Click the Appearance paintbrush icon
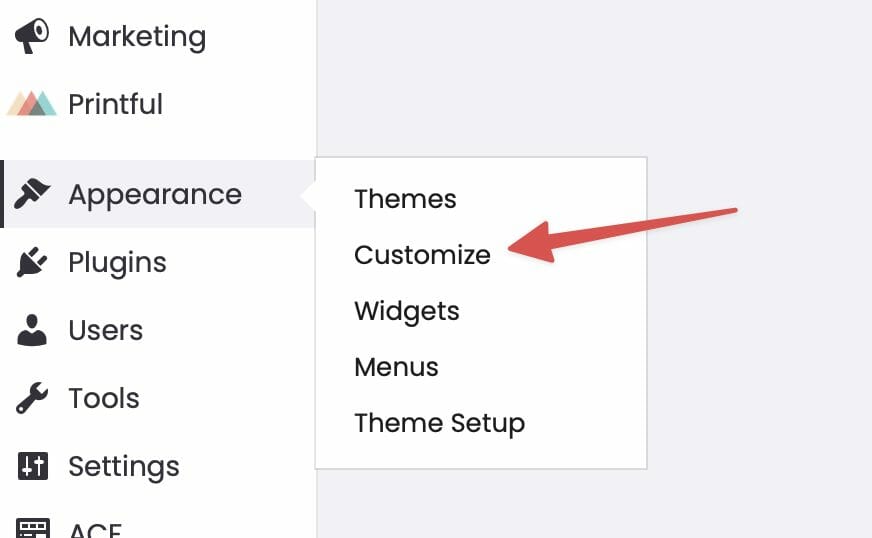This screenshot has width=872, height=538. click(33, 194)
